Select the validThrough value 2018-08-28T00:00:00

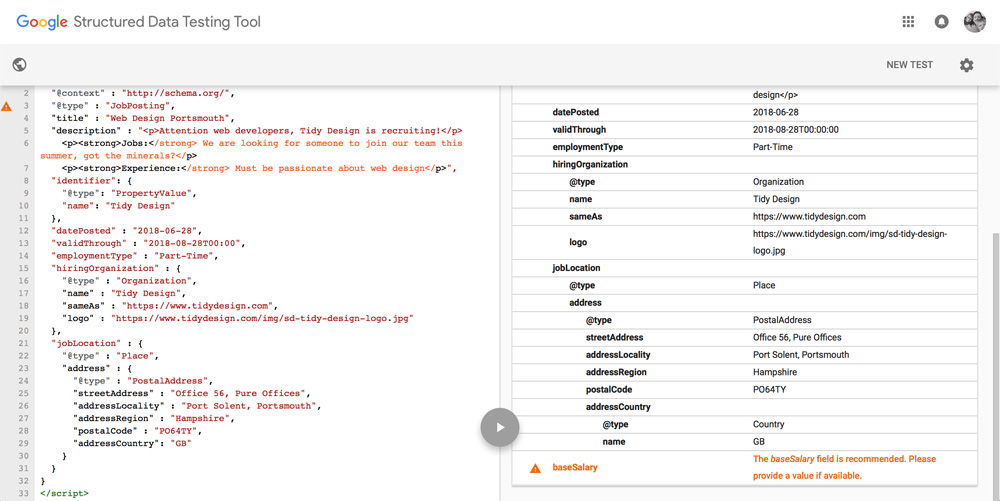pyautogui.click(x=795, y=129)
